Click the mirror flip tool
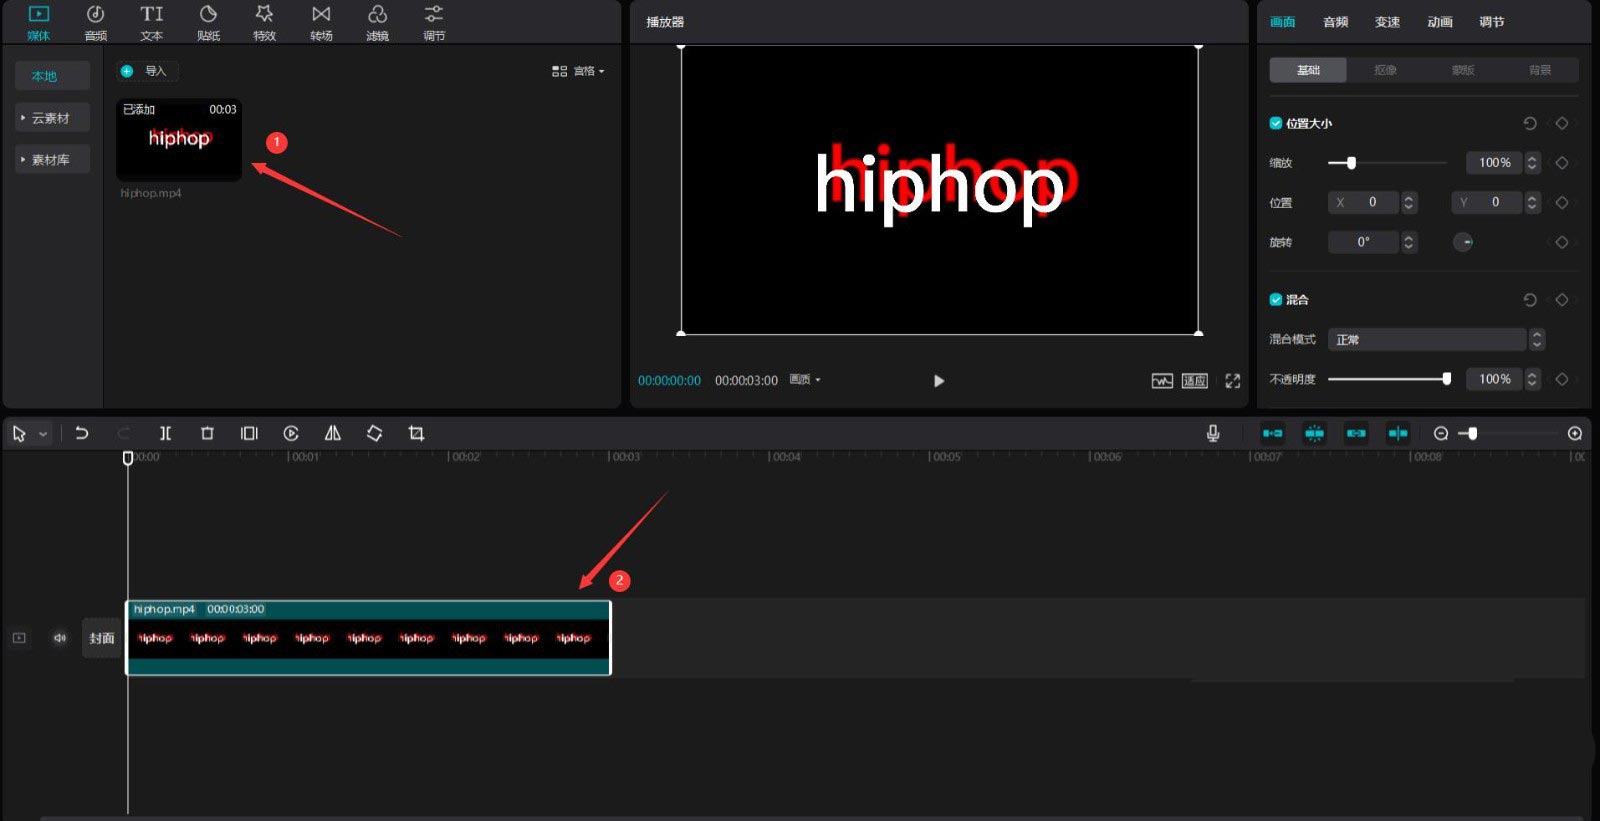The width and height of the screenshot is (1600, 821). click(x=333, y=433)
